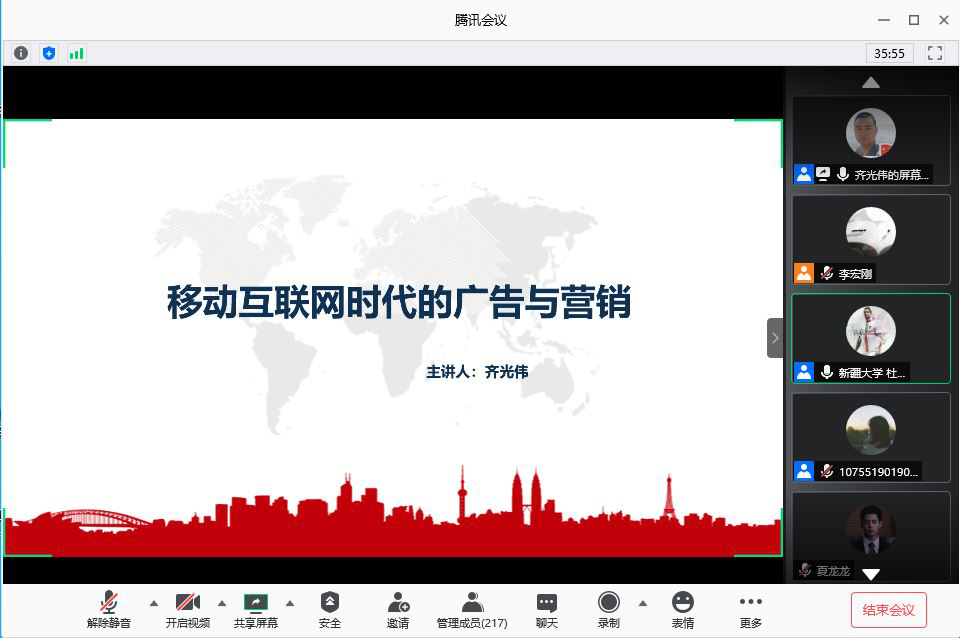960x638 pixels.
Task: Open the 聊天 chat panel
Action: click(x=547, y=610)
